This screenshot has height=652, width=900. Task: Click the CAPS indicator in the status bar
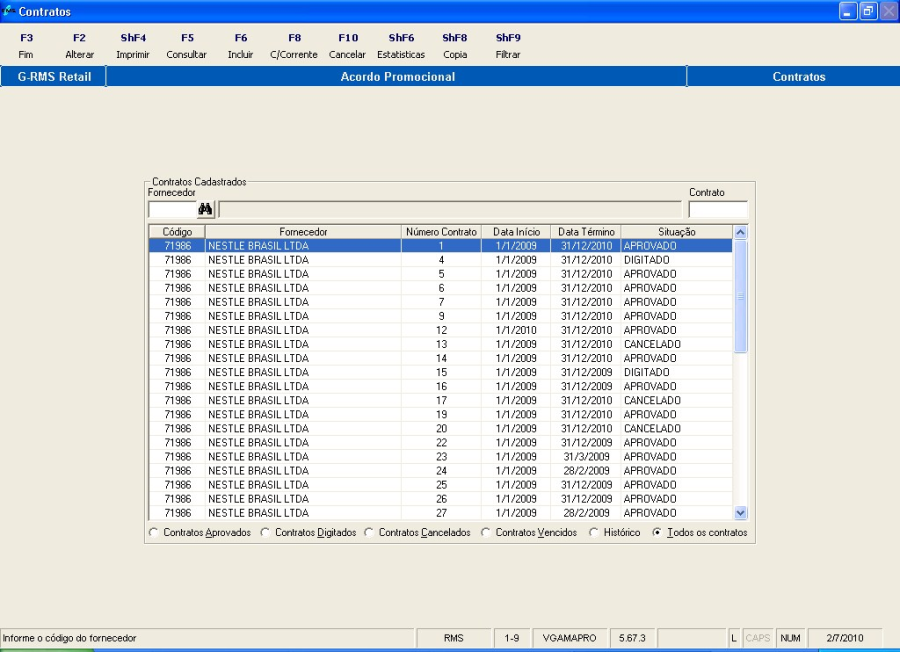click(758, 638)
